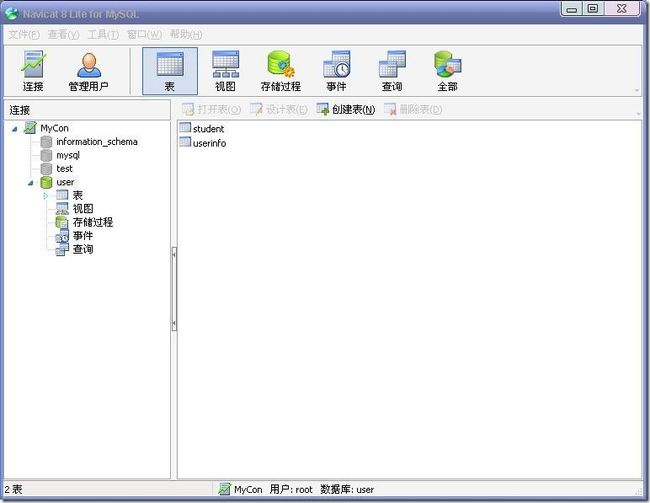Open 存储过程 (Stored Procedure) toolbar icon
The width and height of the screenshot is (650, 503).
pyautogui.click(x=281, y=71)
